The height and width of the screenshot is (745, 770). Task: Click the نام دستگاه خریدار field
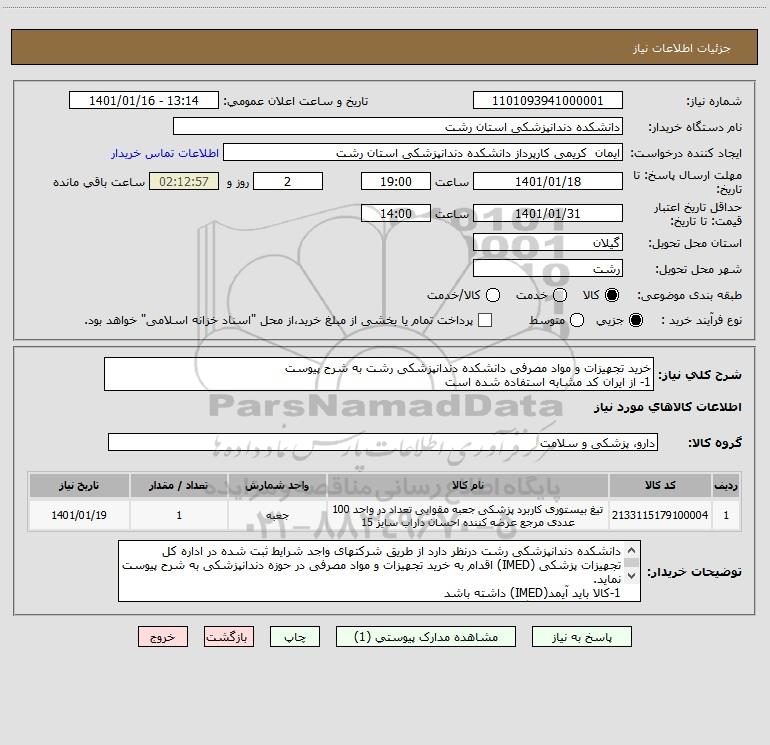click(398, 126)
